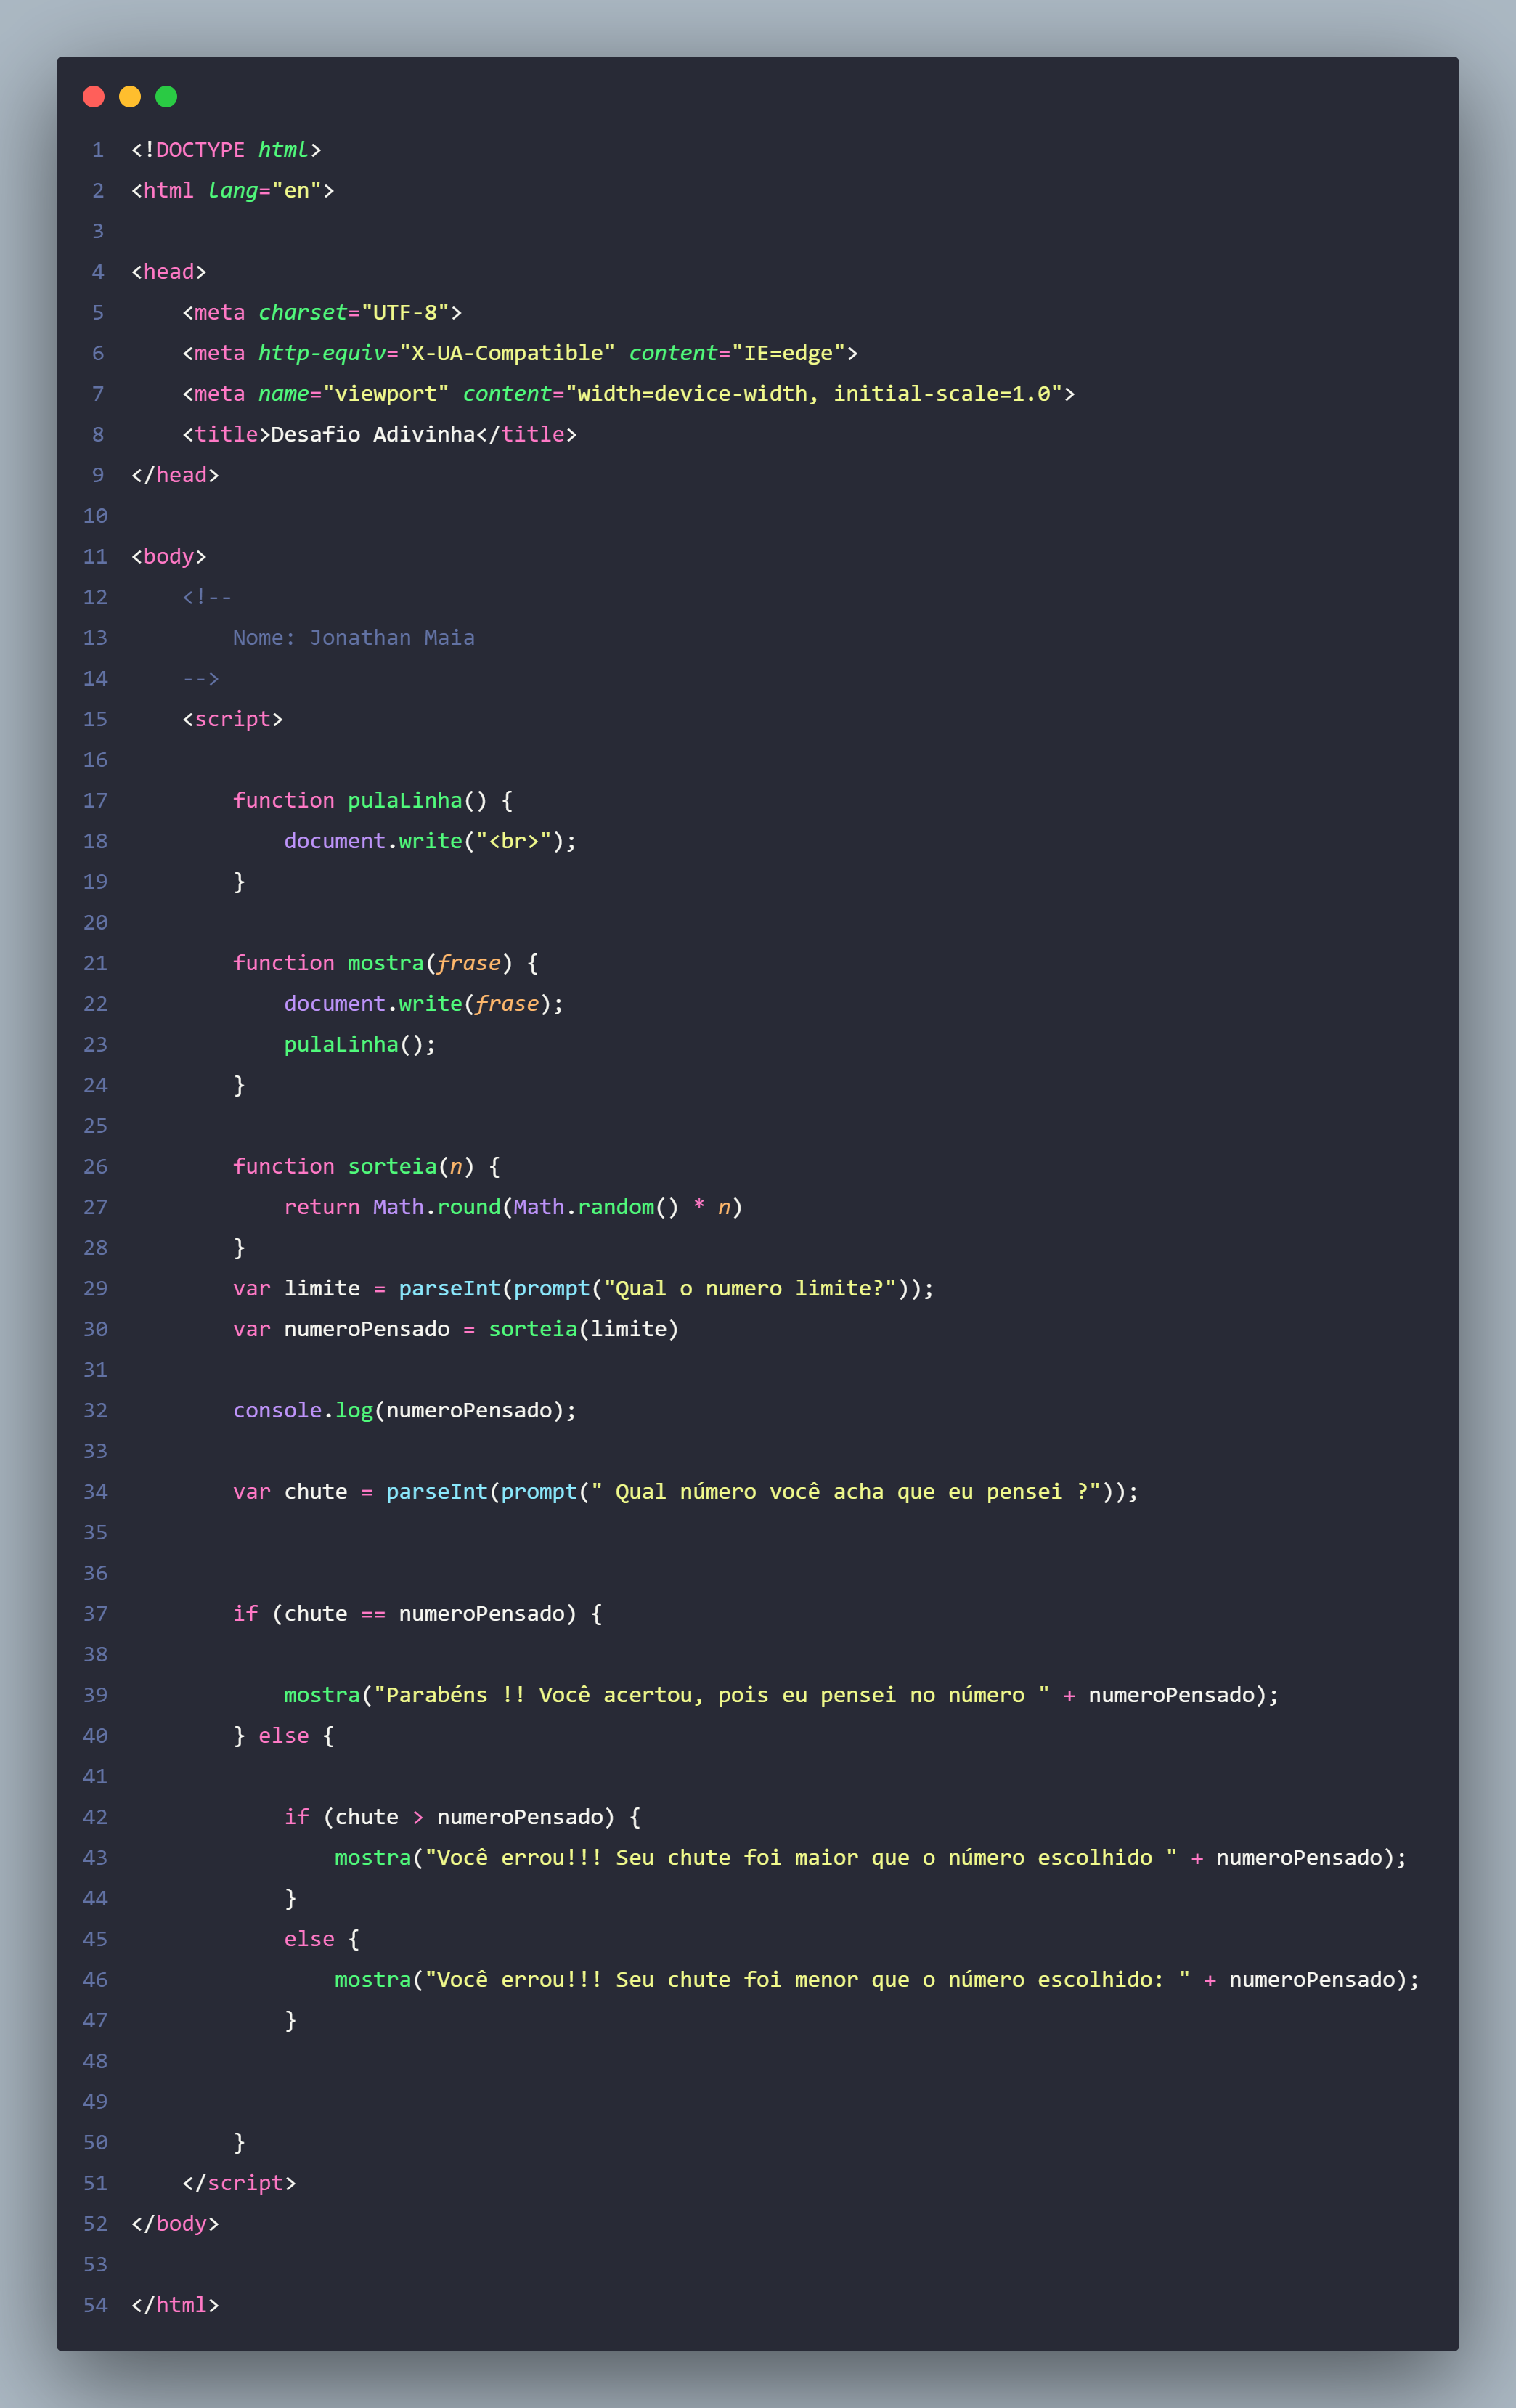Image resolution: width=1516 pixels, height=2408 pixels.
Task: Select the meta charset="UTF-8" line
Action: point(322,312)
